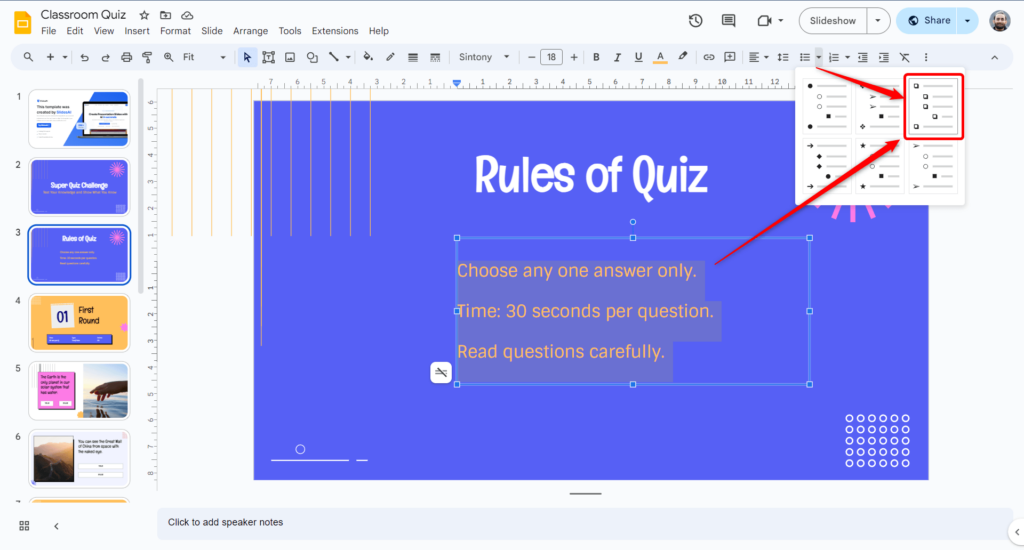Open the Arrange menu
The height and width of the screenshot is (550, 1024).
pyautogui.click(x=250, y=31)
